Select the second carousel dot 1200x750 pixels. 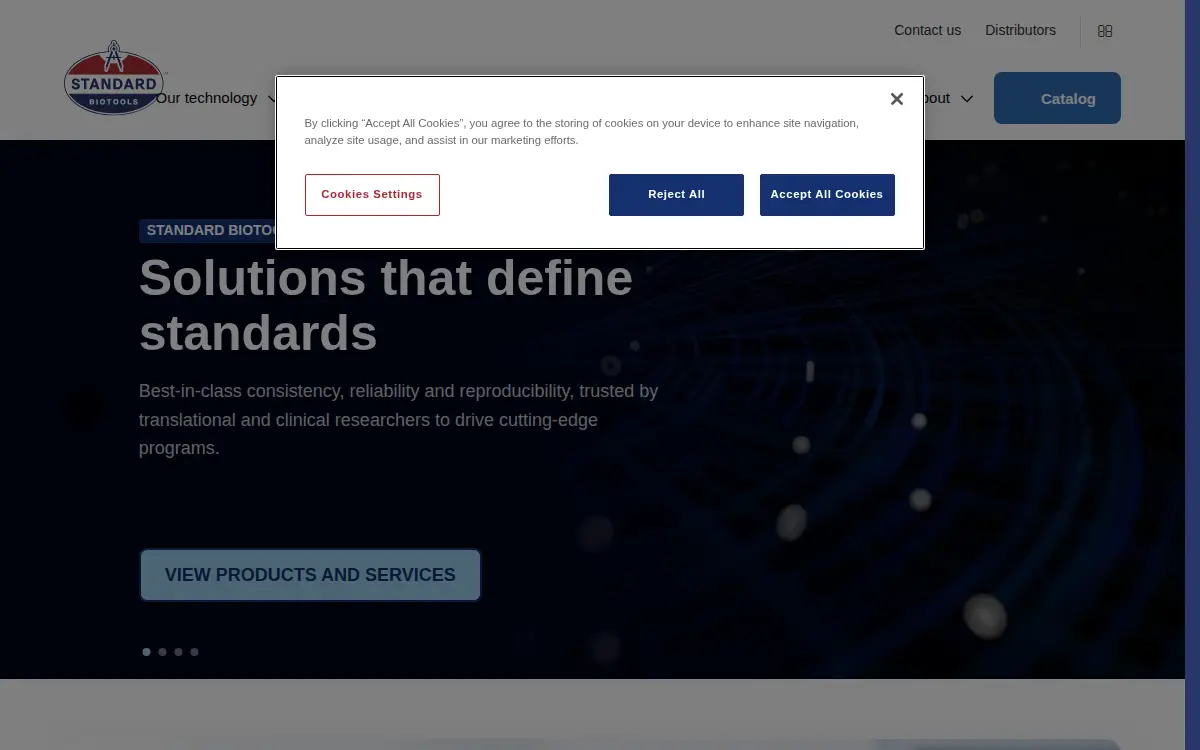[163, 652]
